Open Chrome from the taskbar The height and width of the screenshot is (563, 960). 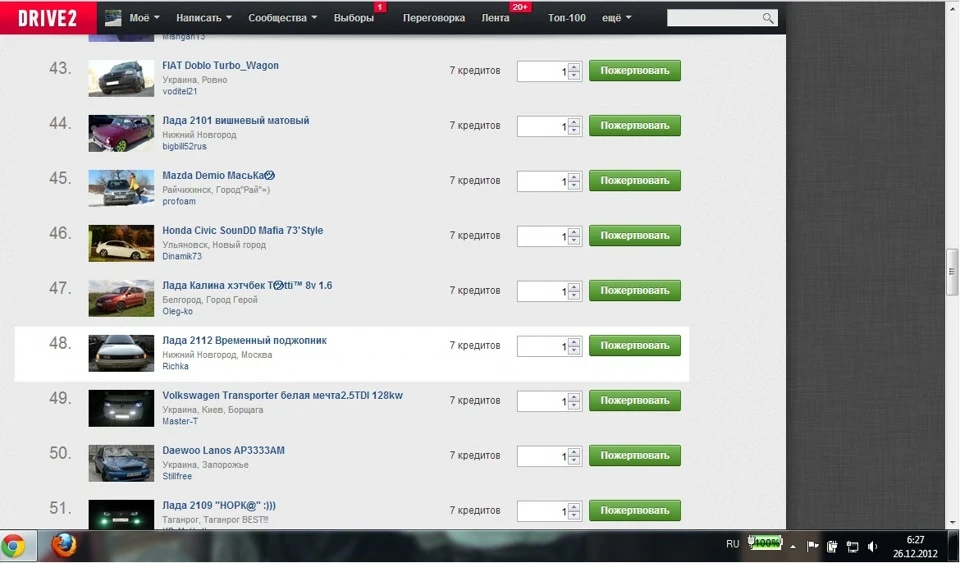[13, 545]
